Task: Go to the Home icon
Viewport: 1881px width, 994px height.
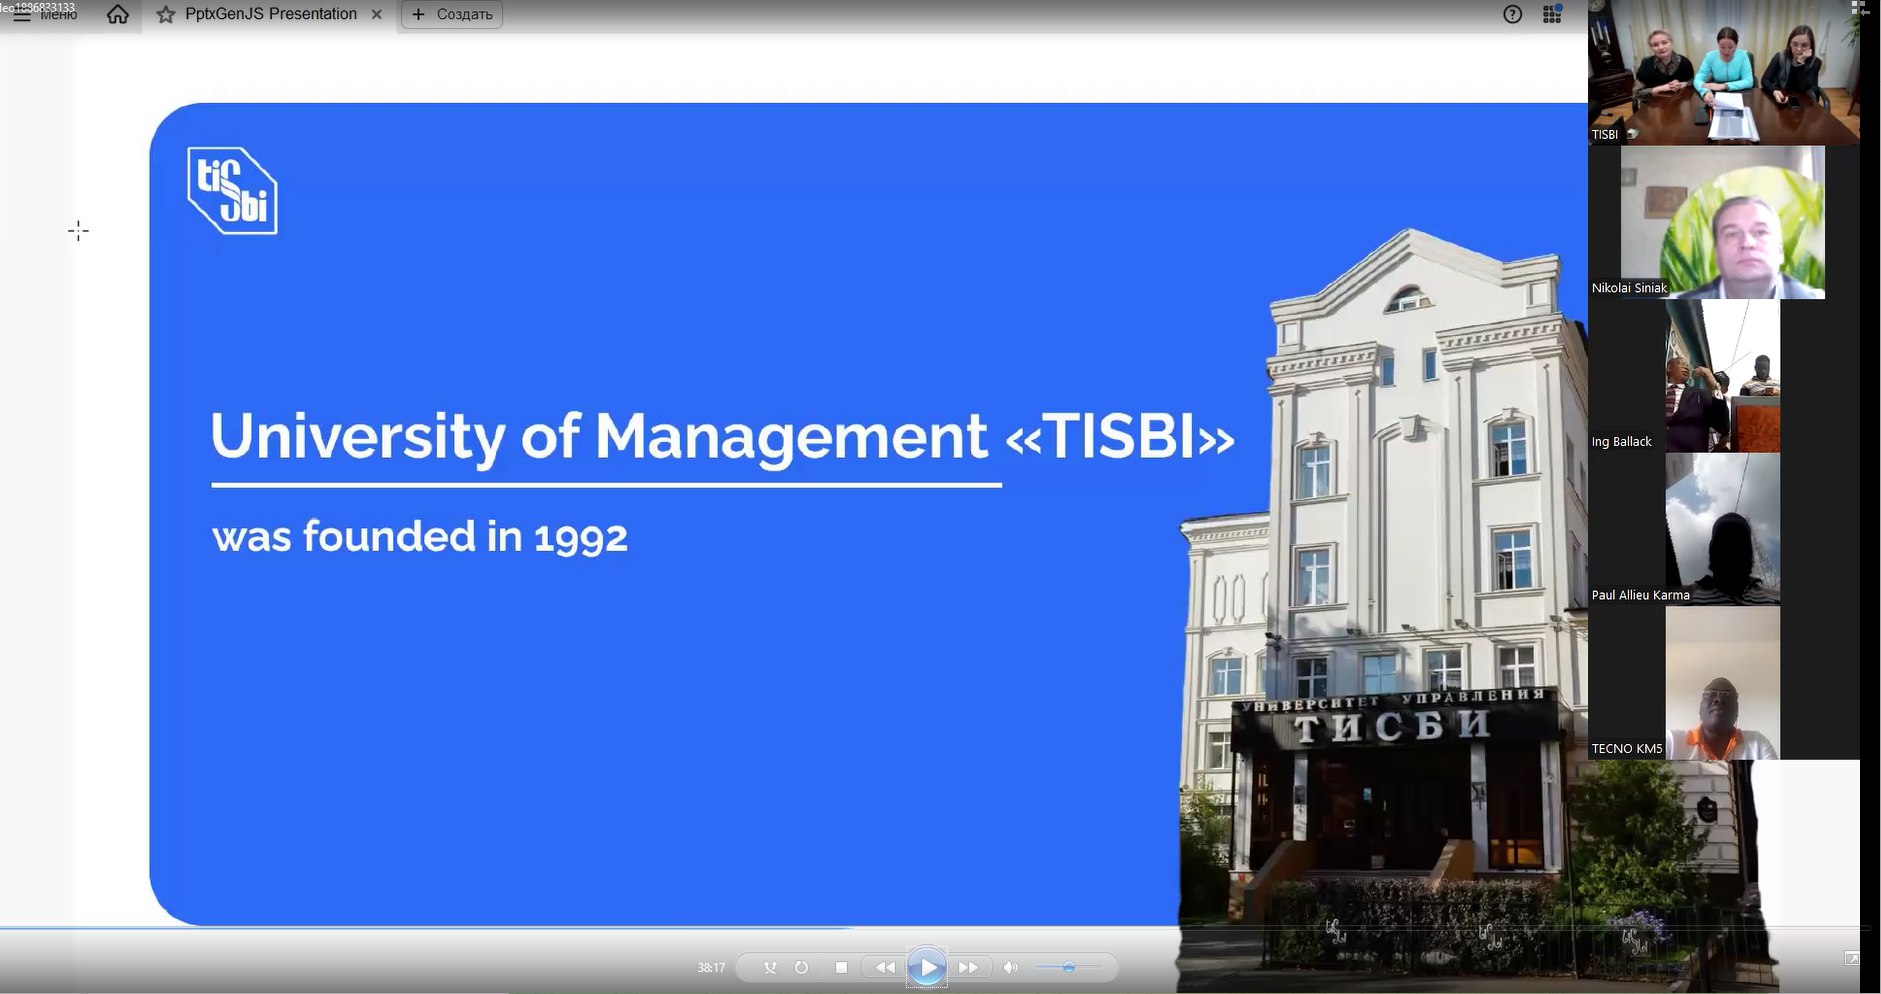Action: (118, 15)
